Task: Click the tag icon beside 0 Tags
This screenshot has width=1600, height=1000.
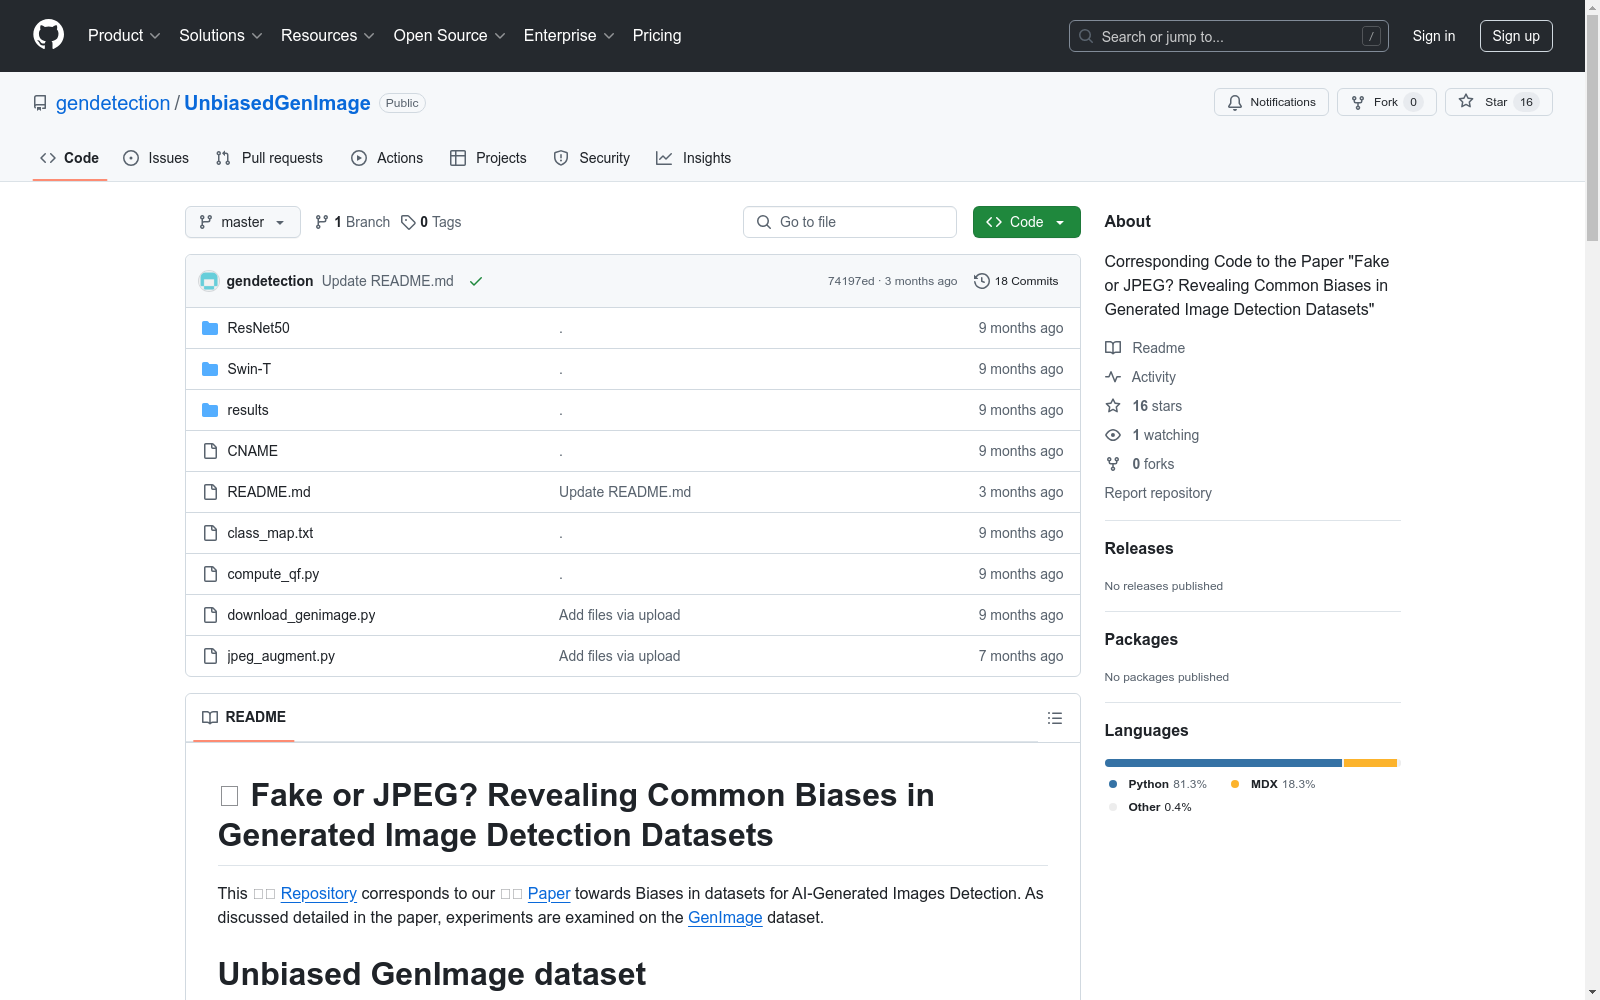Action: (408, 222)
